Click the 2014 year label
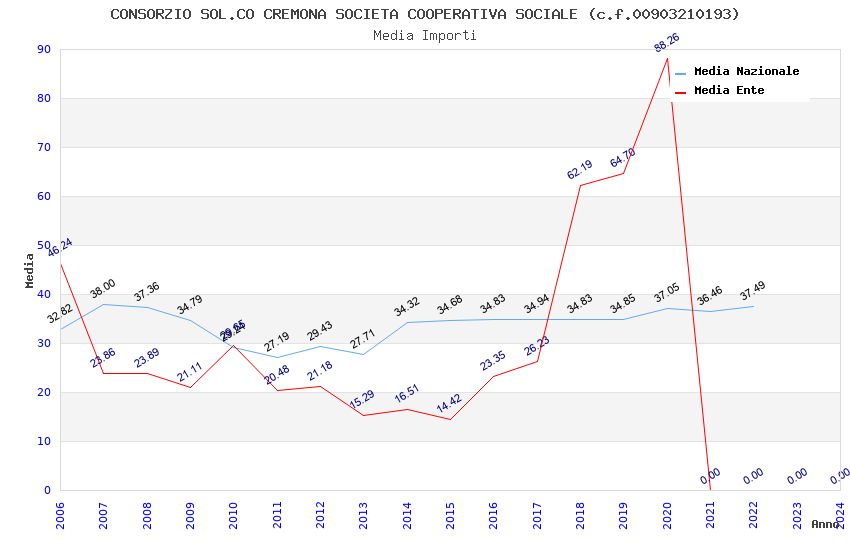Viewport: 850px width, 550px height. tap(407, 515)
